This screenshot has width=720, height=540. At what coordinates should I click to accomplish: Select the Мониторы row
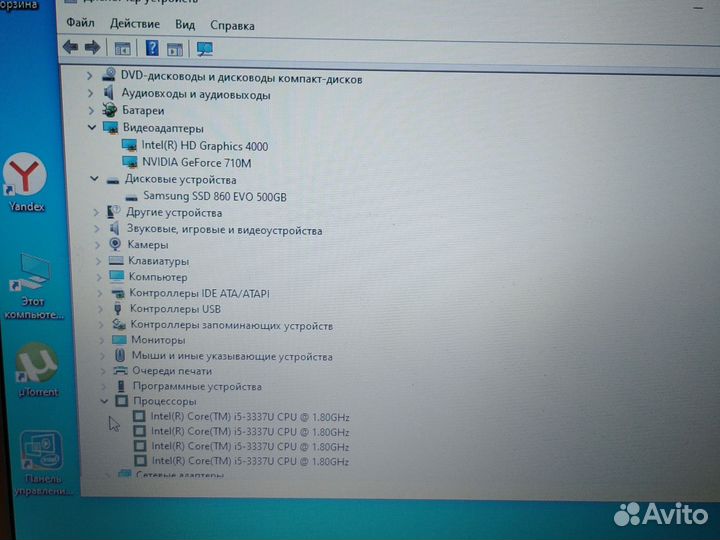(x=158, y=340)
